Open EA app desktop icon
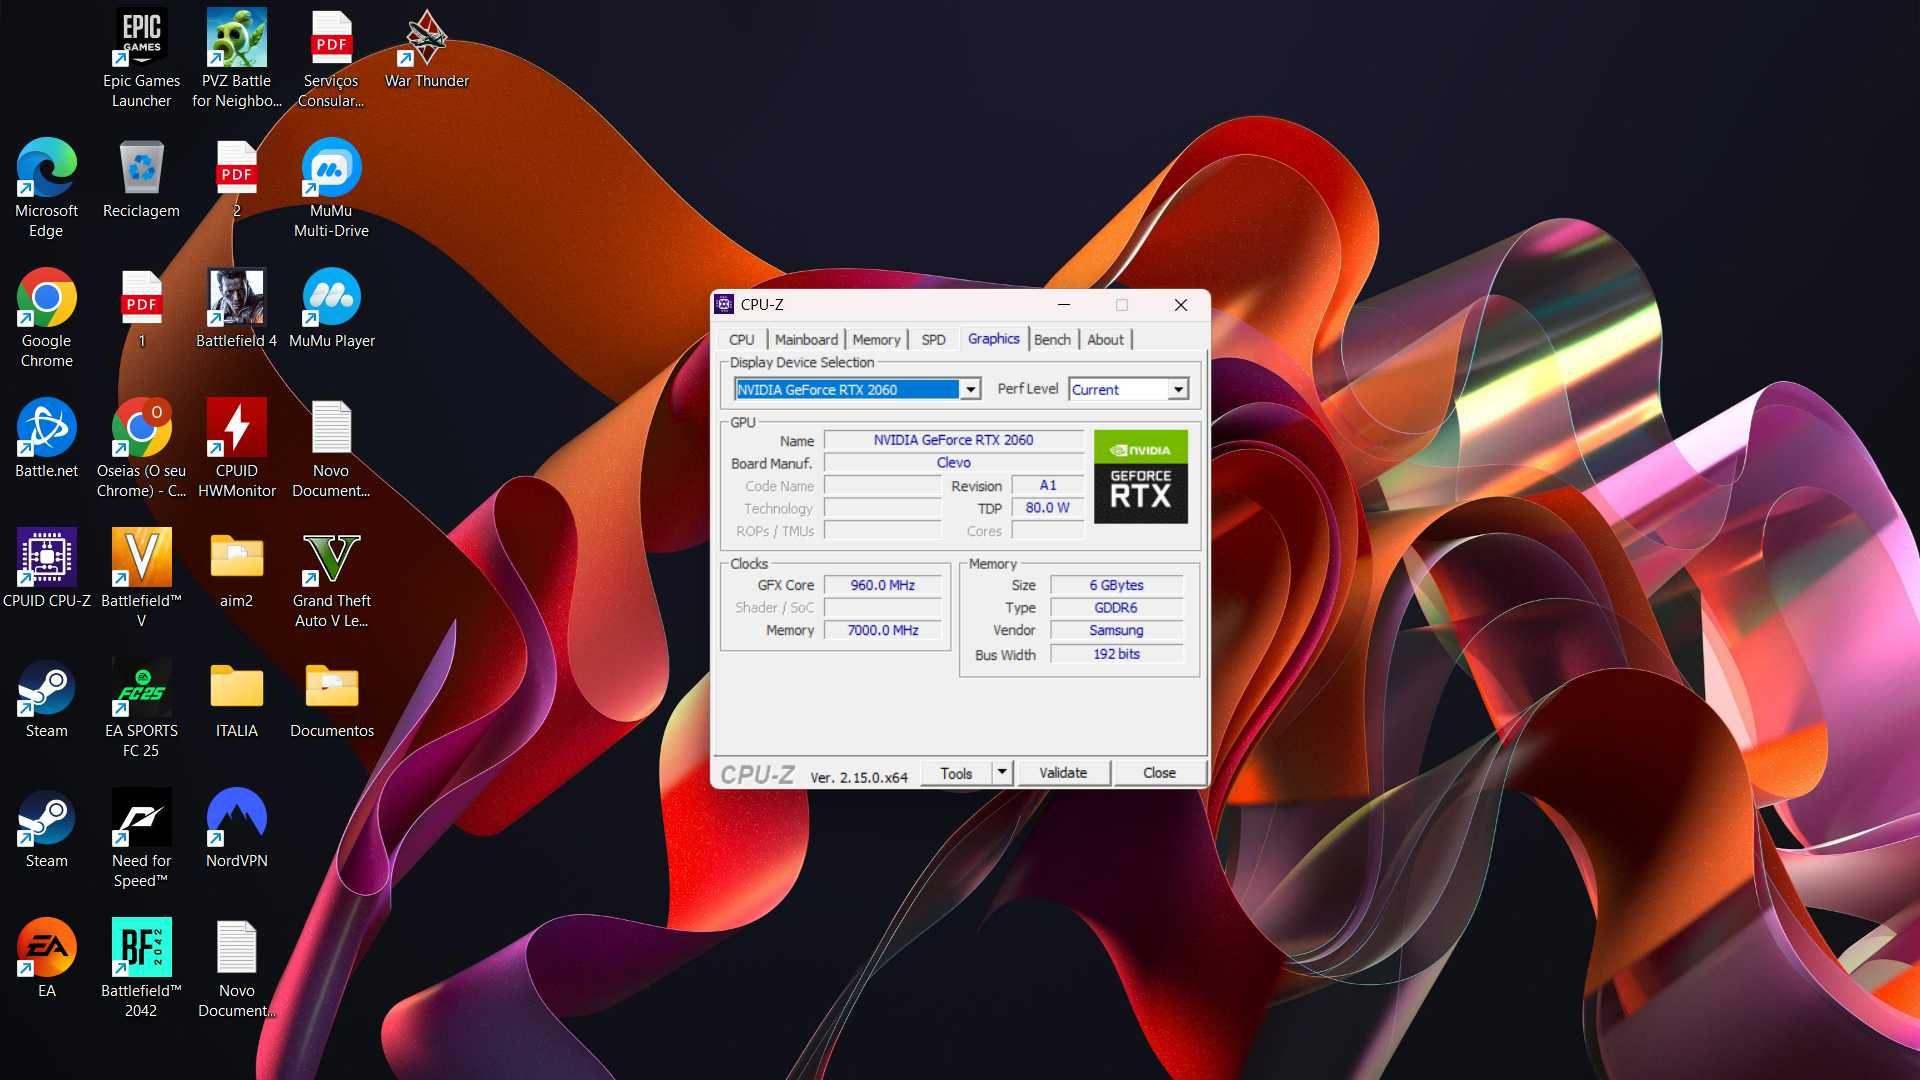 coord(46,958)
